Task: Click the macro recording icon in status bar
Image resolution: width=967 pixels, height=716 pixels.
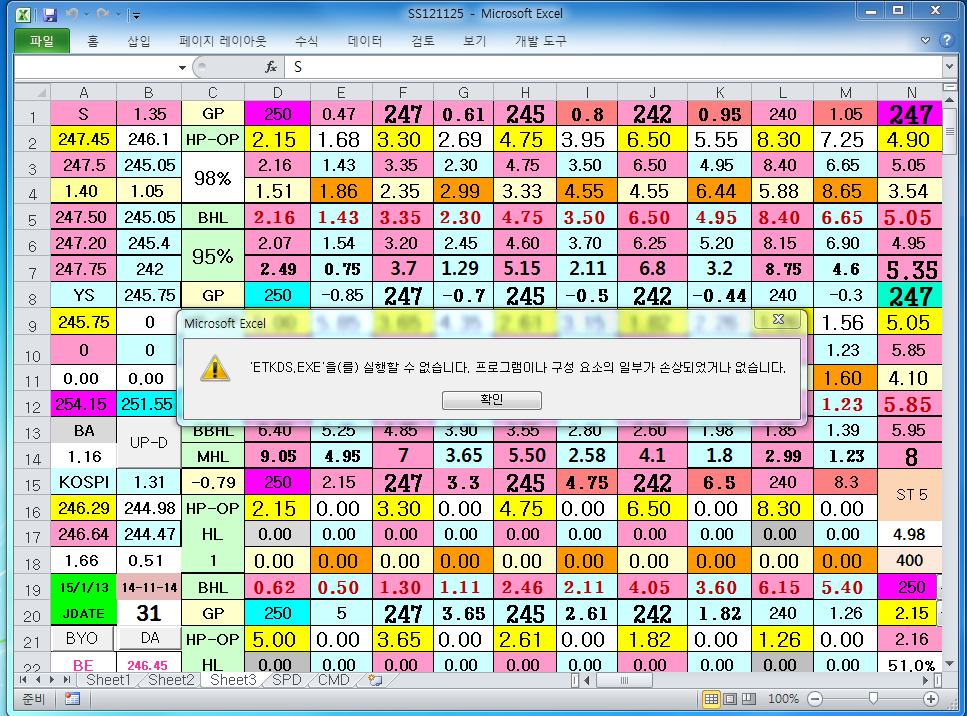Action: (72, 699)
